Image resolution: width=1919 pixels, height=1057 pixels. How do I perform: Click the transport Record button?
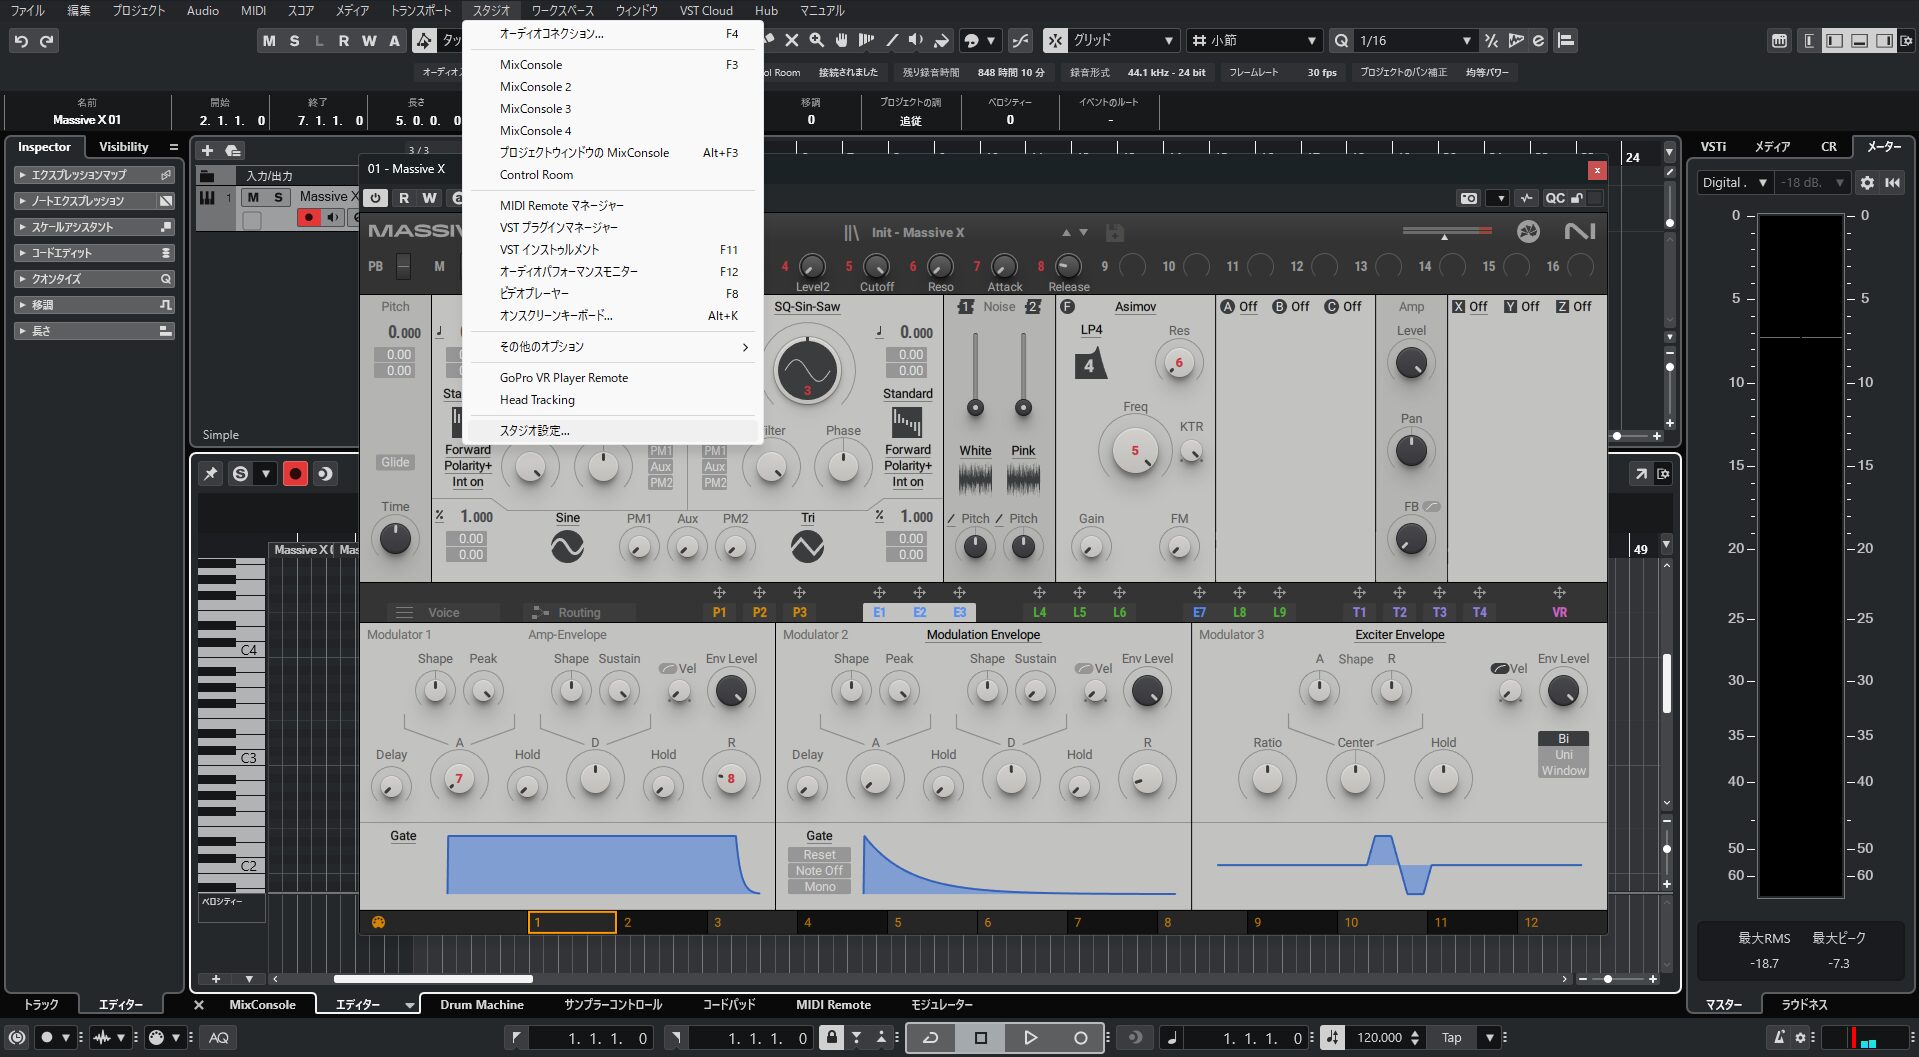pos(1080,1038)
